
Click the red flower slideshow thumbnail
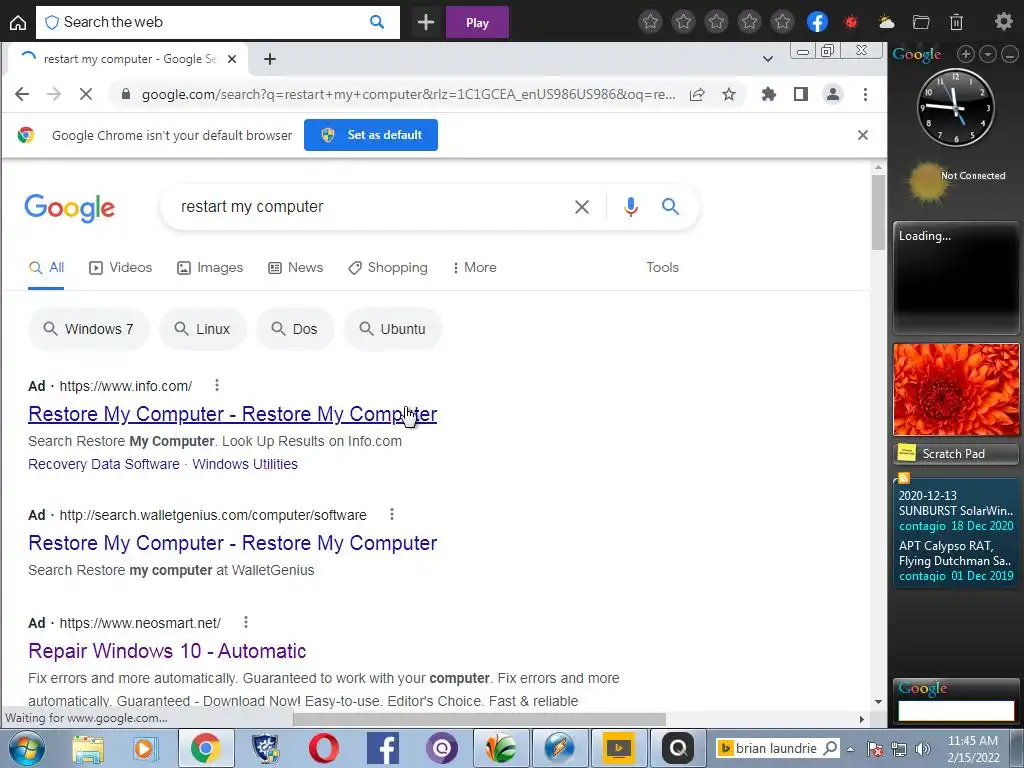[x=956, y=389]
